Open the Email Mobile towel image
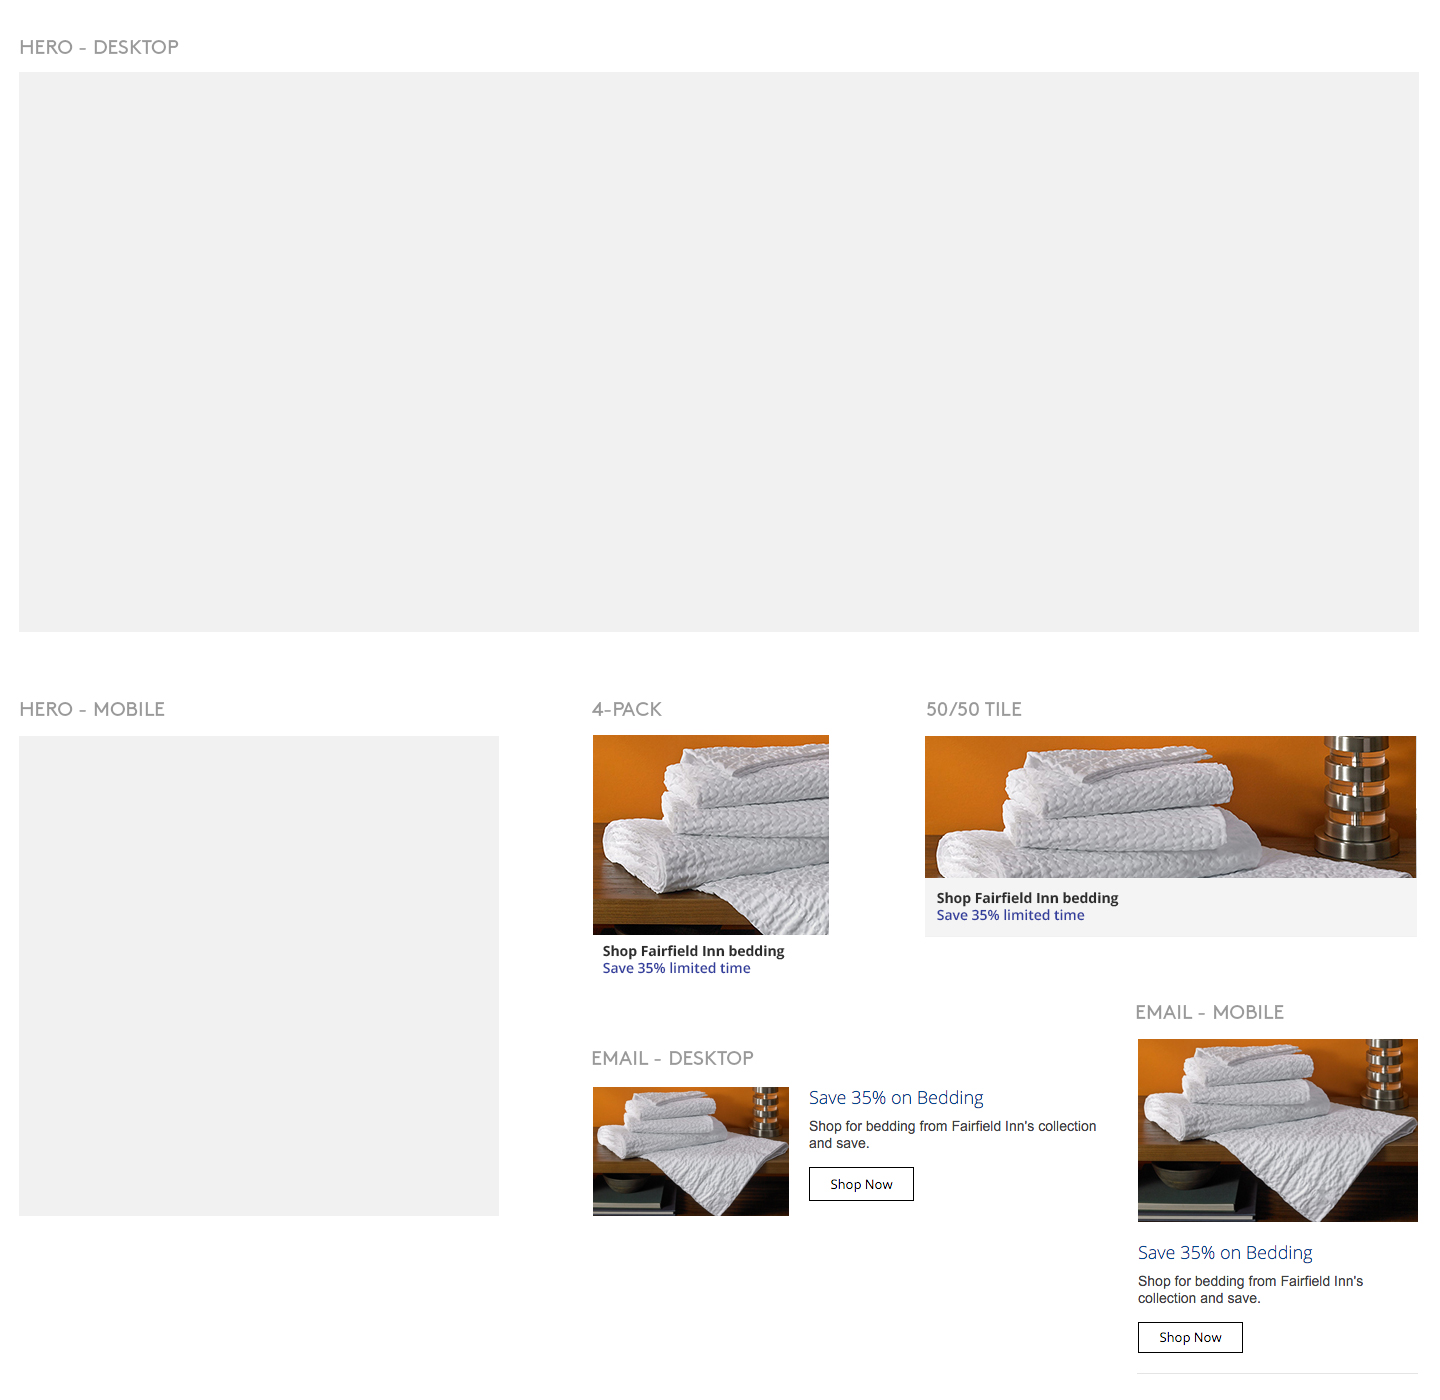Screen dimensions: 1440x1400 tap(1277, 1130)
